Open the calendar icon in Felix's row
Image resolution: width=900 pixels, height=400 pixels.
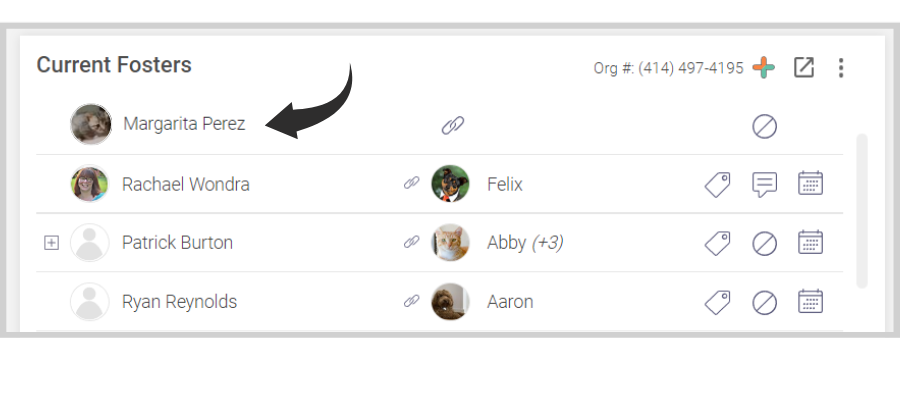(x=810, y=184)
